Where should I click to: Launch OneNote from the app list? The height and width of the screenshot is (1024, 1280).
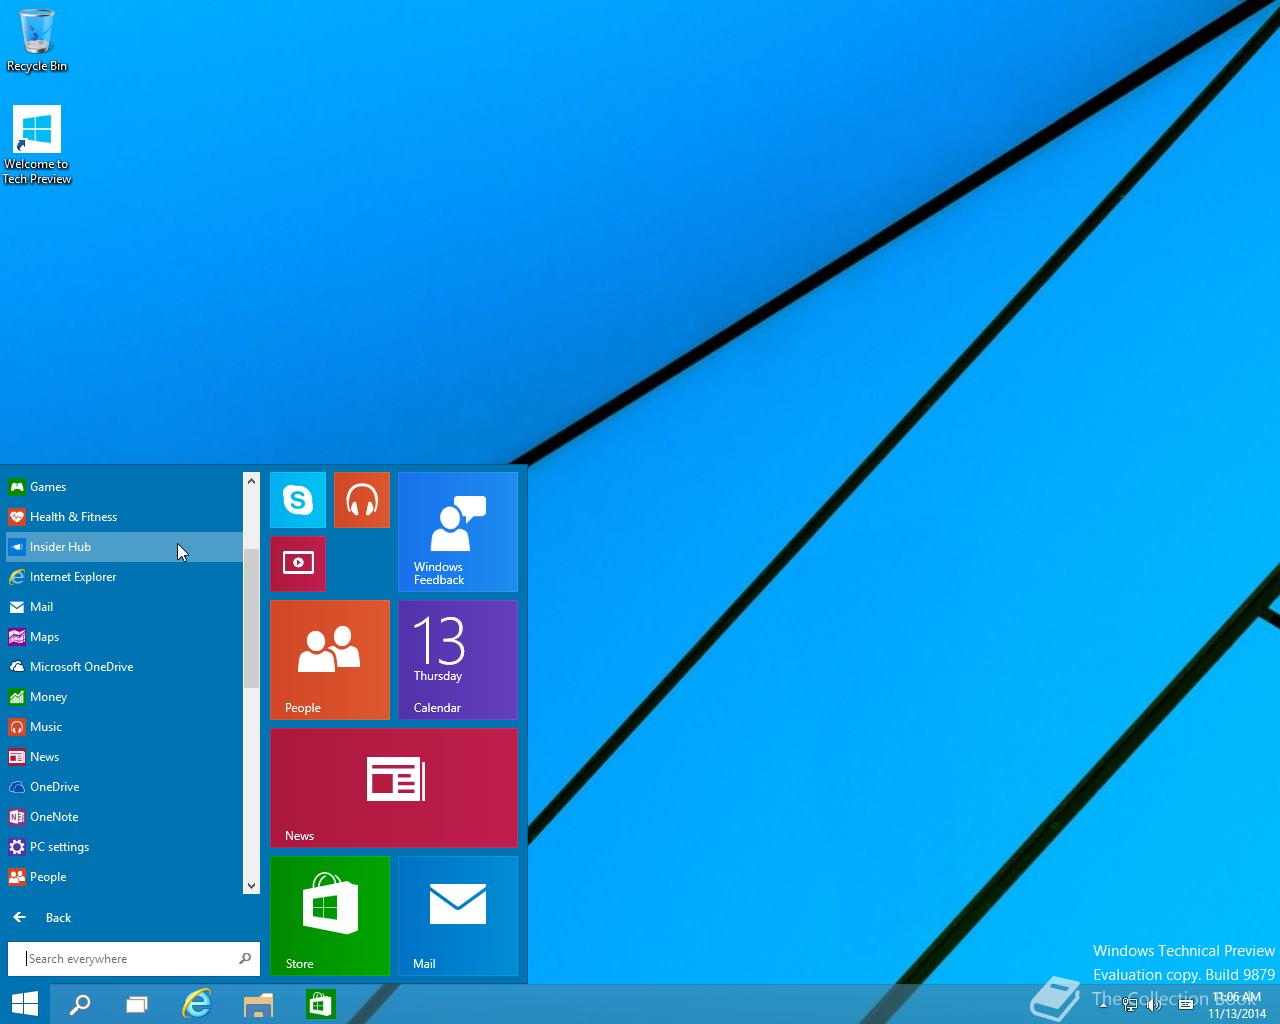click(124, 817)
